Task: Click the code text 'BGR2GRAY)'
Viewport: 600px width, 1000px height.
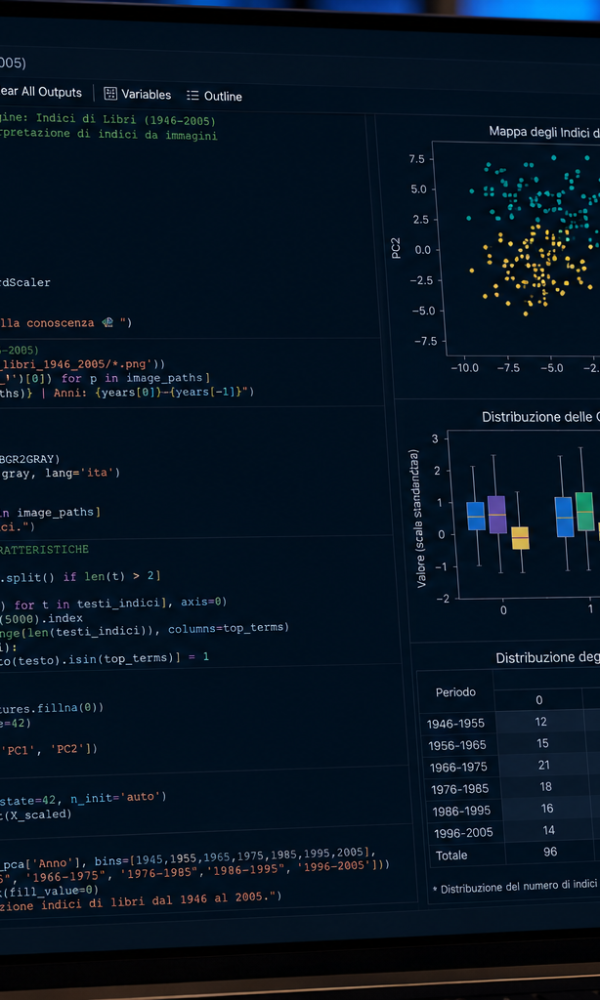Action: point(30,459)
